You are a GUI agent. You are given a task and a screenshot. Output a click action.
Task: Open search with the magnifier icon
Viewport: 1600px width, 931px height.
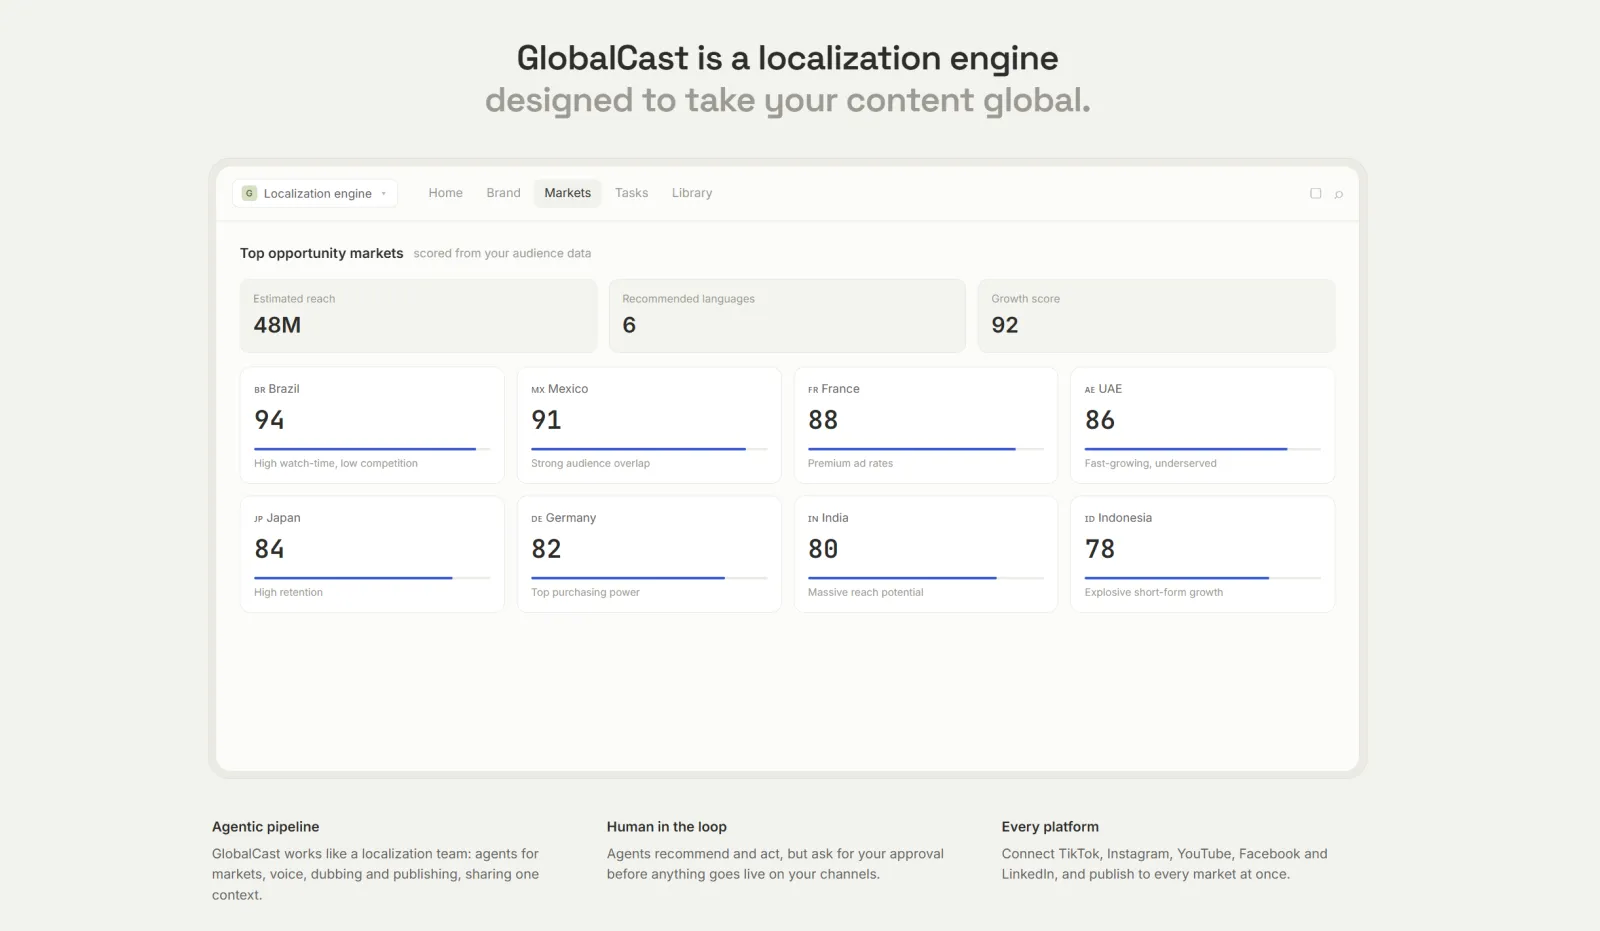[x=1338, y=194]
